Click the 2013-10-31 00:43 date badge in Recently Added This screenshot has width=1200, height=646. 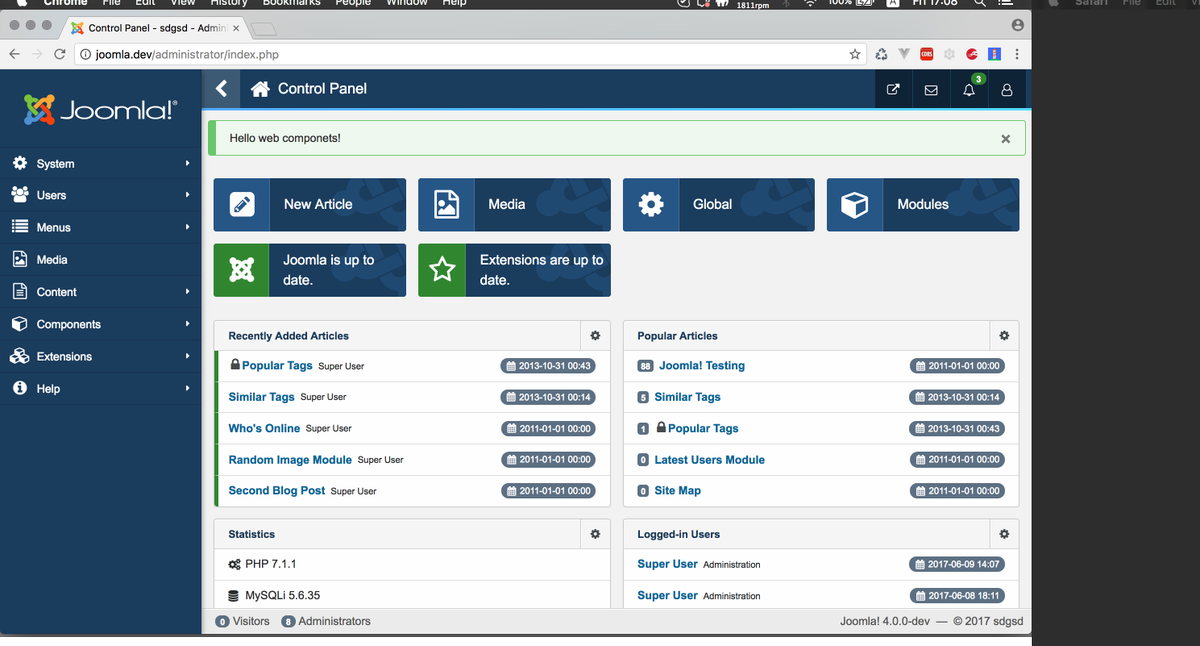click(x=548, y=366)
